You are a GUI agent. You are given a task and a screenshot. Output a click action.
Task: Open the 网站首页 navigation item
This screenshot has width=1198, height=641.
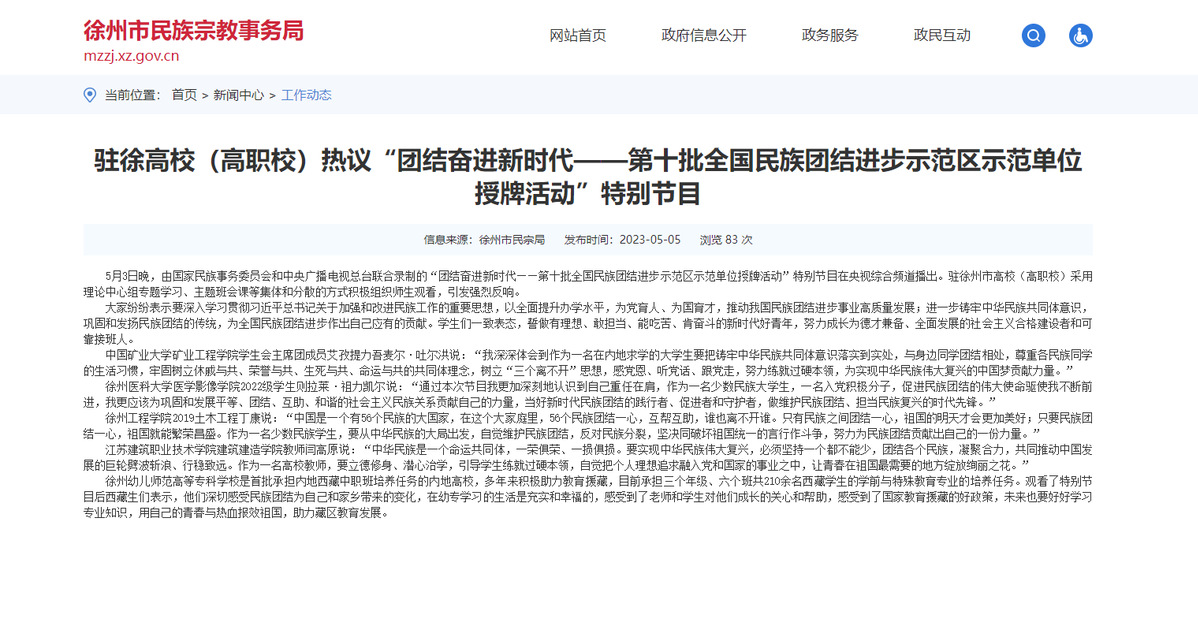click(x=577, y=35)
